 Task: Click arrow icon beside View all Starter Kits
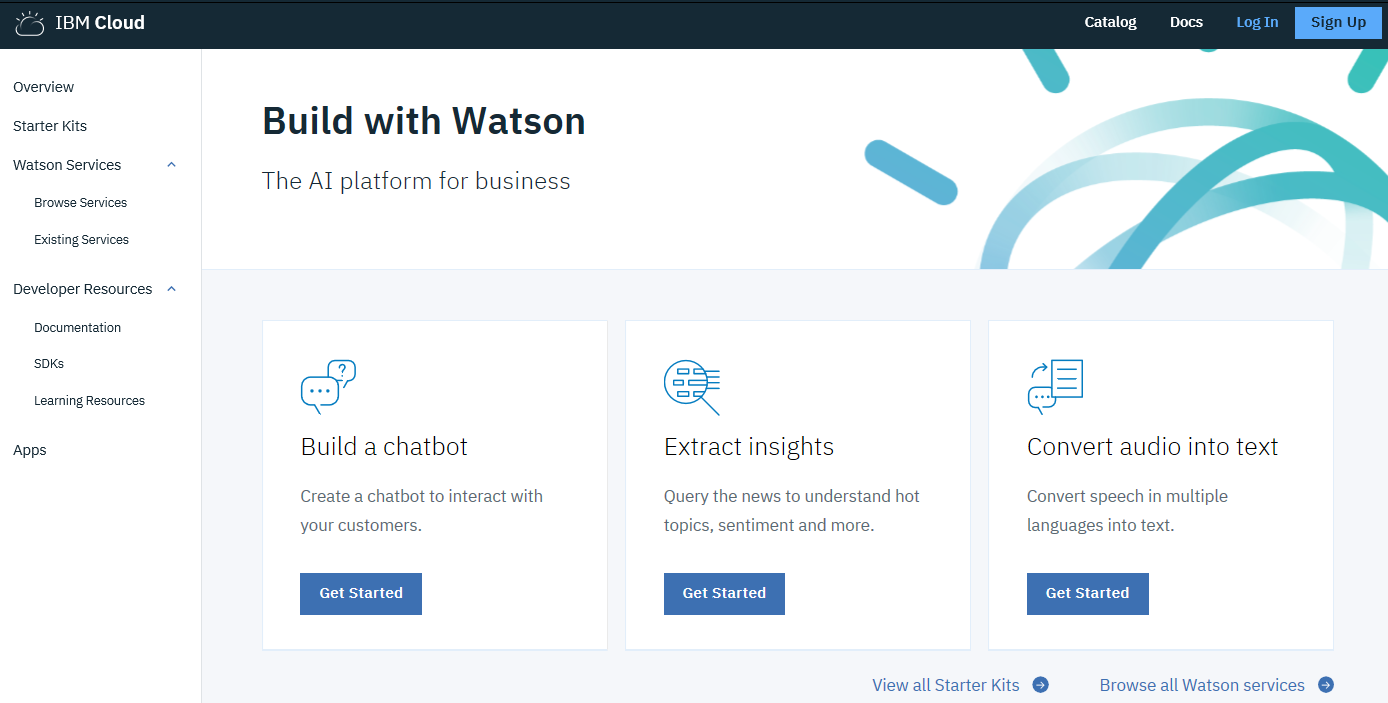[x=1040, y=685]
